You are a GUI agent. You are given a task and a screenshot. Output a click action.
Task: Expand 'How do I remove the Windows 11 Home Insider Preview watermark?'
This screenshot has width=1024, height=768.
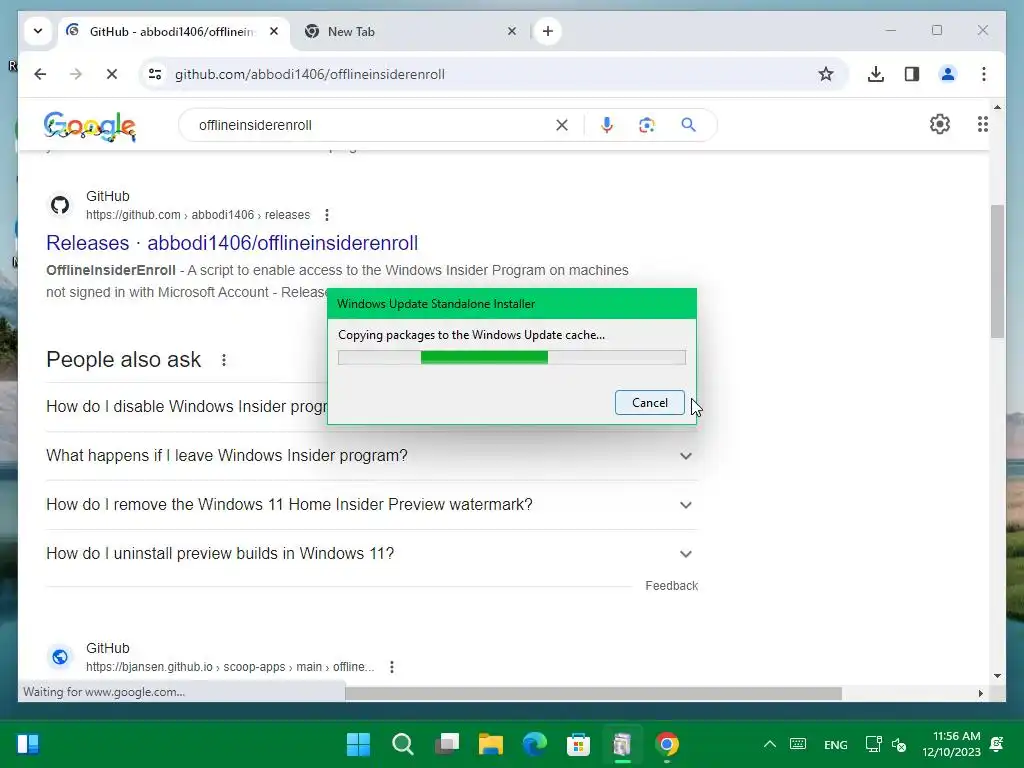372,505
